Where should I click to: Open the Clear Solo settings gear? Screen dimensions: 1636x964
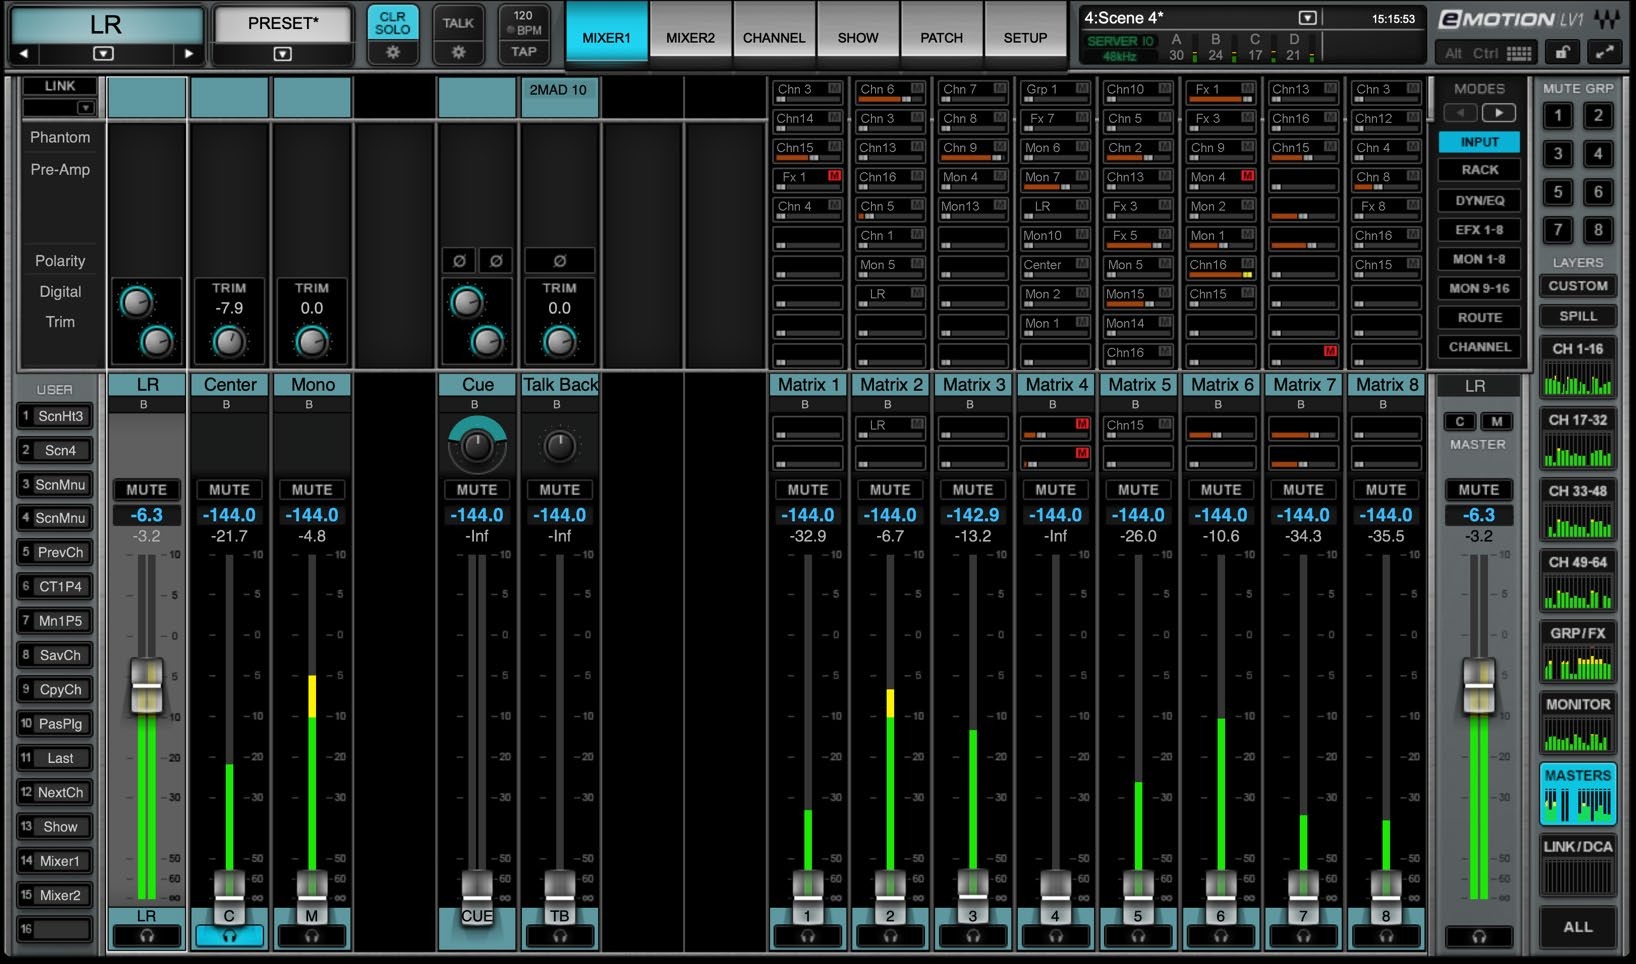pyautogui.click(x=392, y=53)
